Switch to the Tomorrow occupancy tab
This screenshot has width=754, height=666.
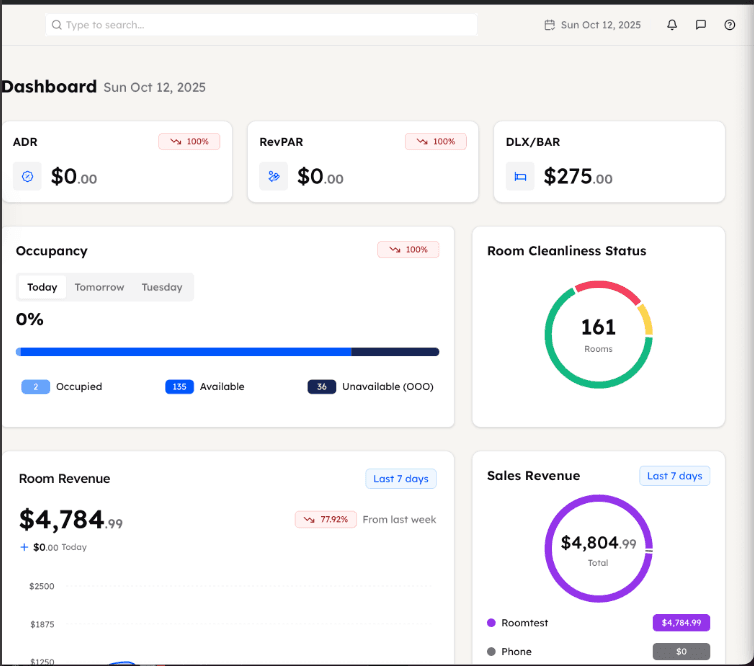click(x=99, y=287)
